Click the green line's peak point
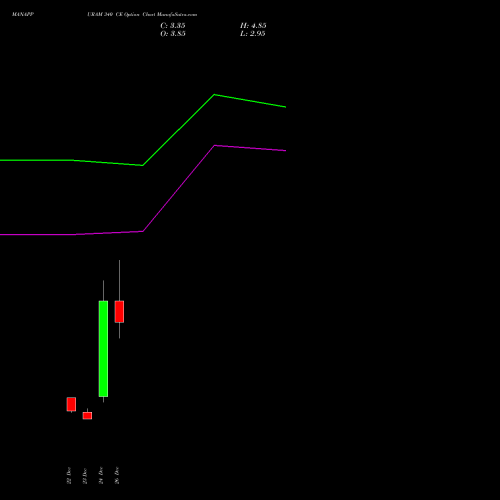 214,95
